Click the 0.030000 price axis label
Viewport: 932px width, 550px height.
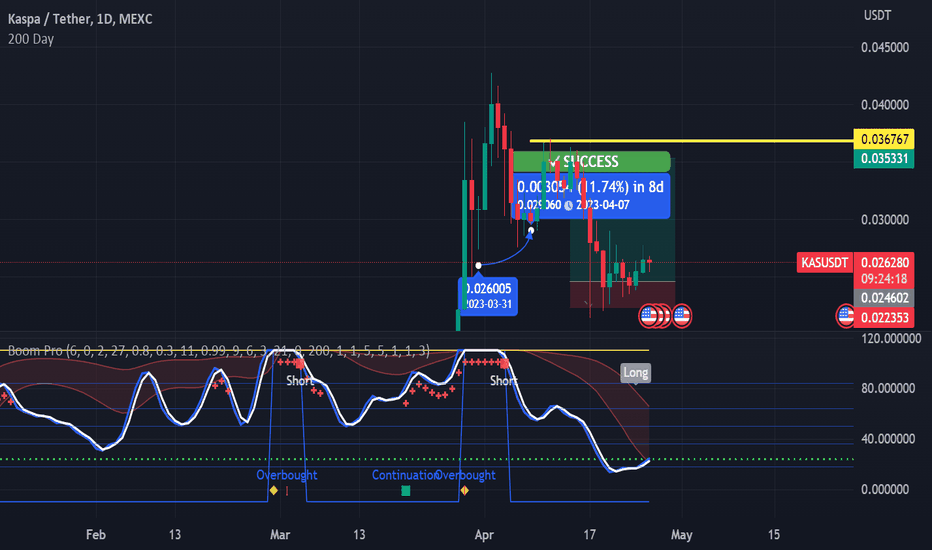[884, 220]
